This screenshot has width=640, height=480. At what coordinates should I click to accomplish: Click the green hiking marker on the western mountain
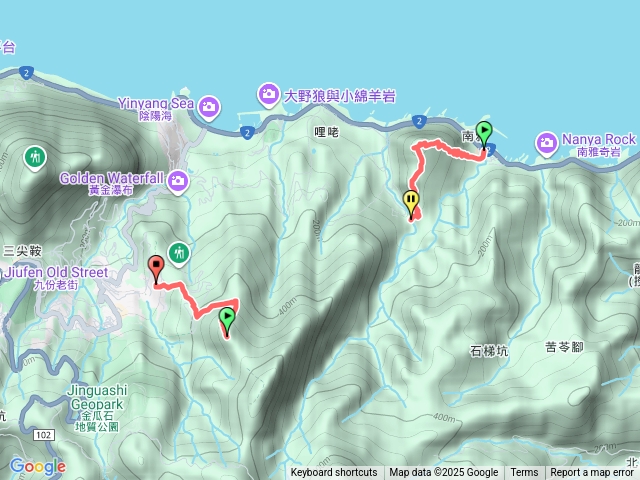pos(35,158)
